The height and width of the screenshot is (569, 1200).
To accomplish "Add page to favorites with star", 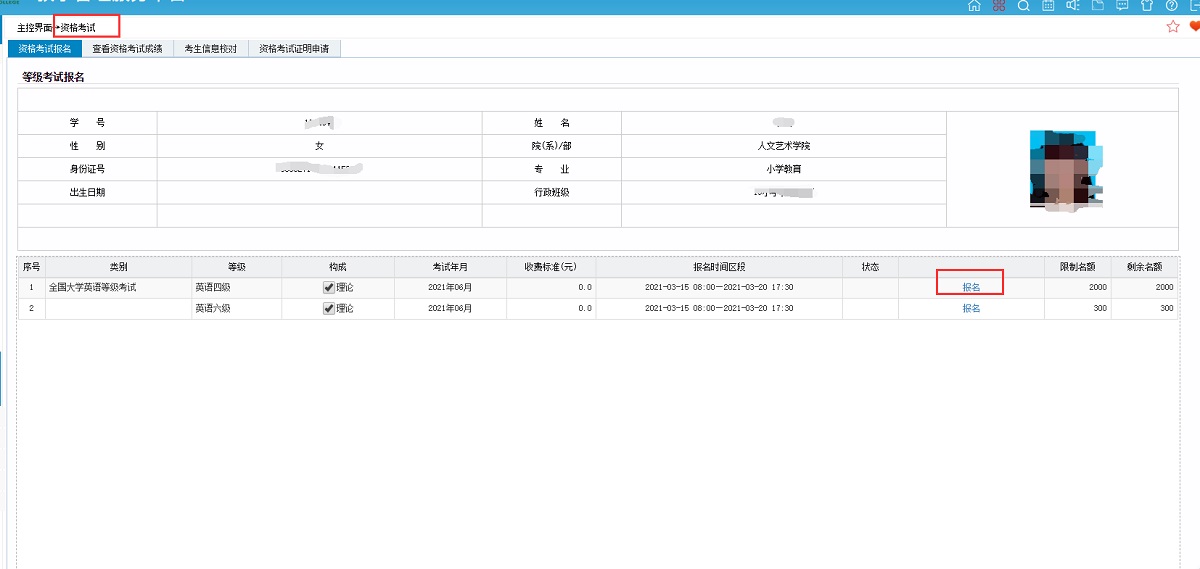I will click(x=1173, y=27).
